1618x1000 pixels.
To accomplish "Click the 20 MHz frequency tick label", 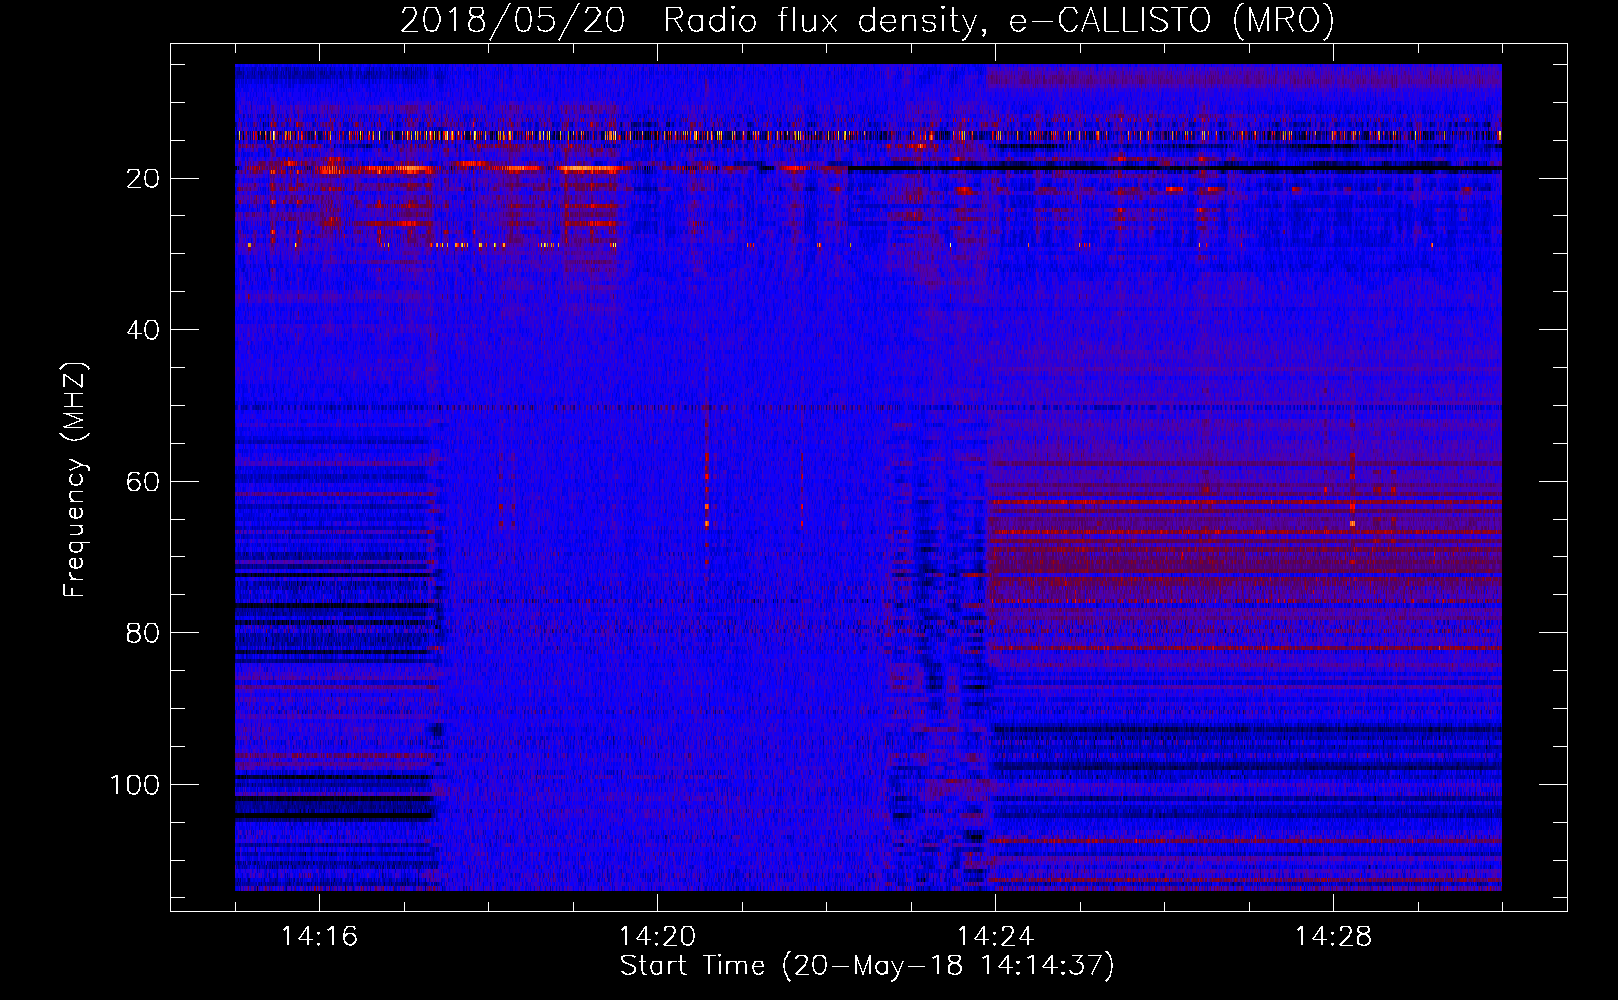I will [143, 179].
